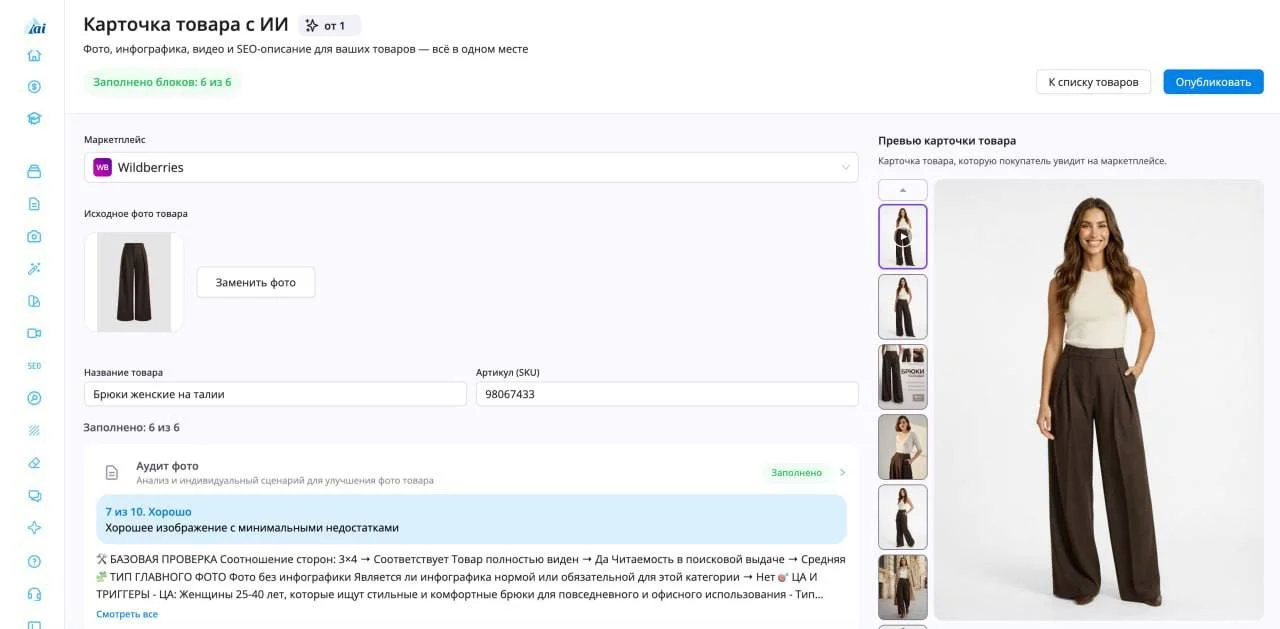The width and height of the screenshot is (1280, 629).
Task: Select the fourth close-up preview thumbnail
Action: (903, 447)
